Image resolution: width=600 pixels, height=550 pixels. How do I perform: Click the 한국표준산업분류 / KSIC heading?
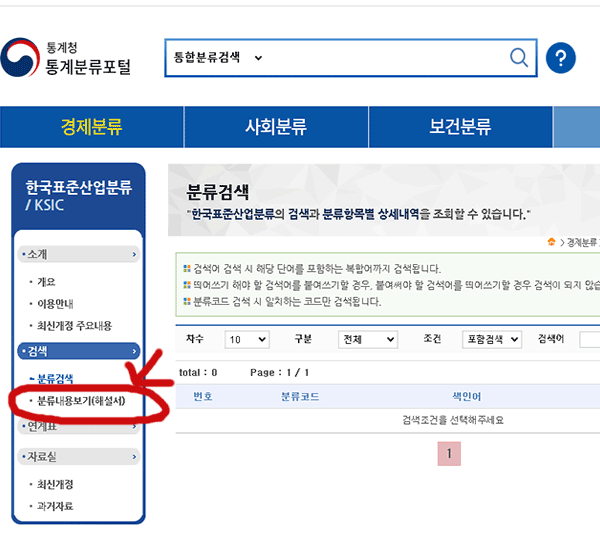78,195
